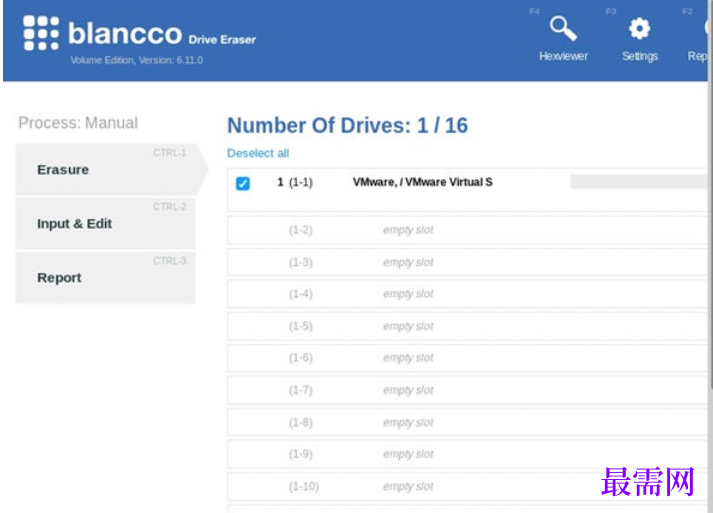Click the Hexviewer label text
This screenshot has height=513, width=713.
click(x=563, y=56)
